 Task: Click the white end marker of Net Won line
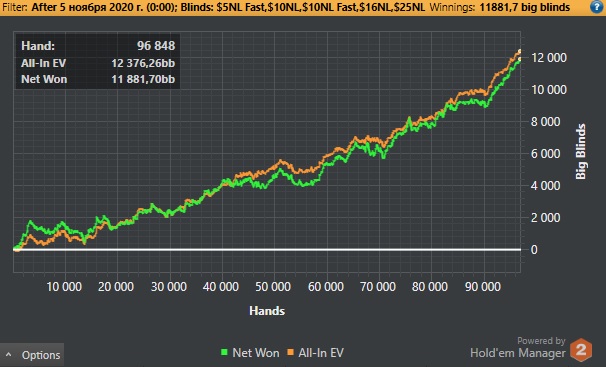[x=520, y=59]
